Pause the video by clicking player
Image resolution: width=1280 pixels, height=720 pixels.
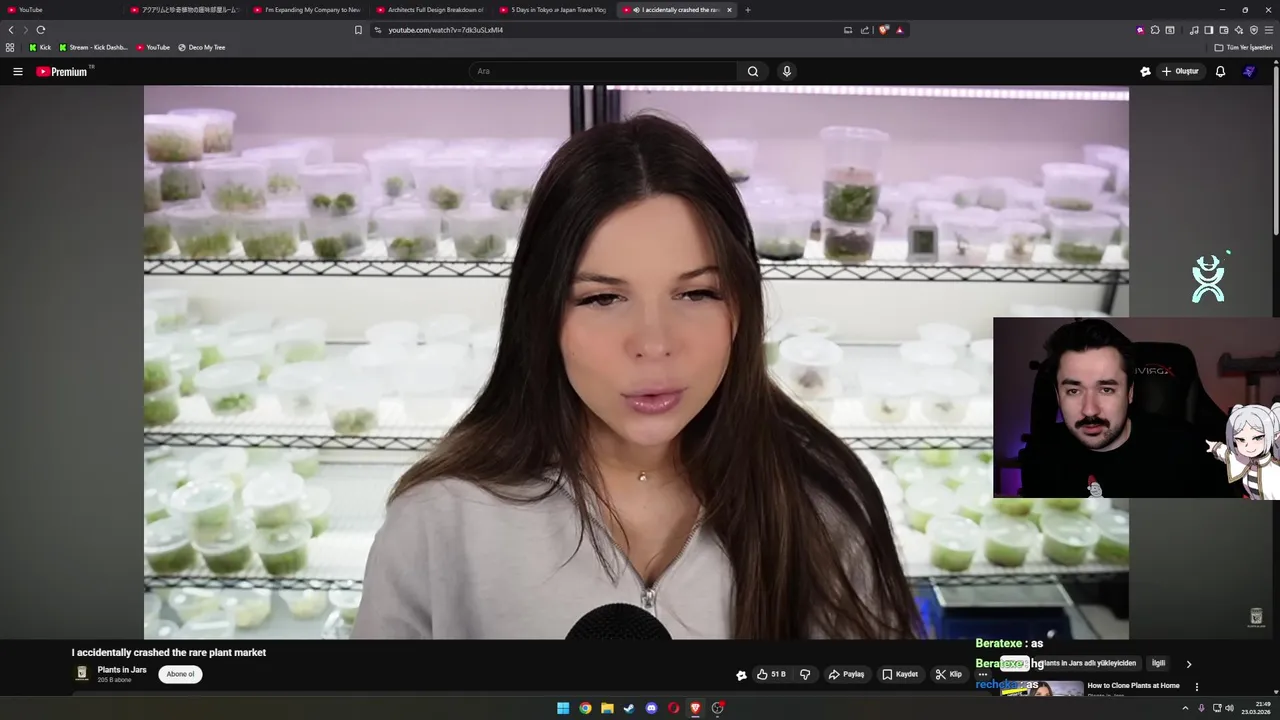tap(636, 362)
